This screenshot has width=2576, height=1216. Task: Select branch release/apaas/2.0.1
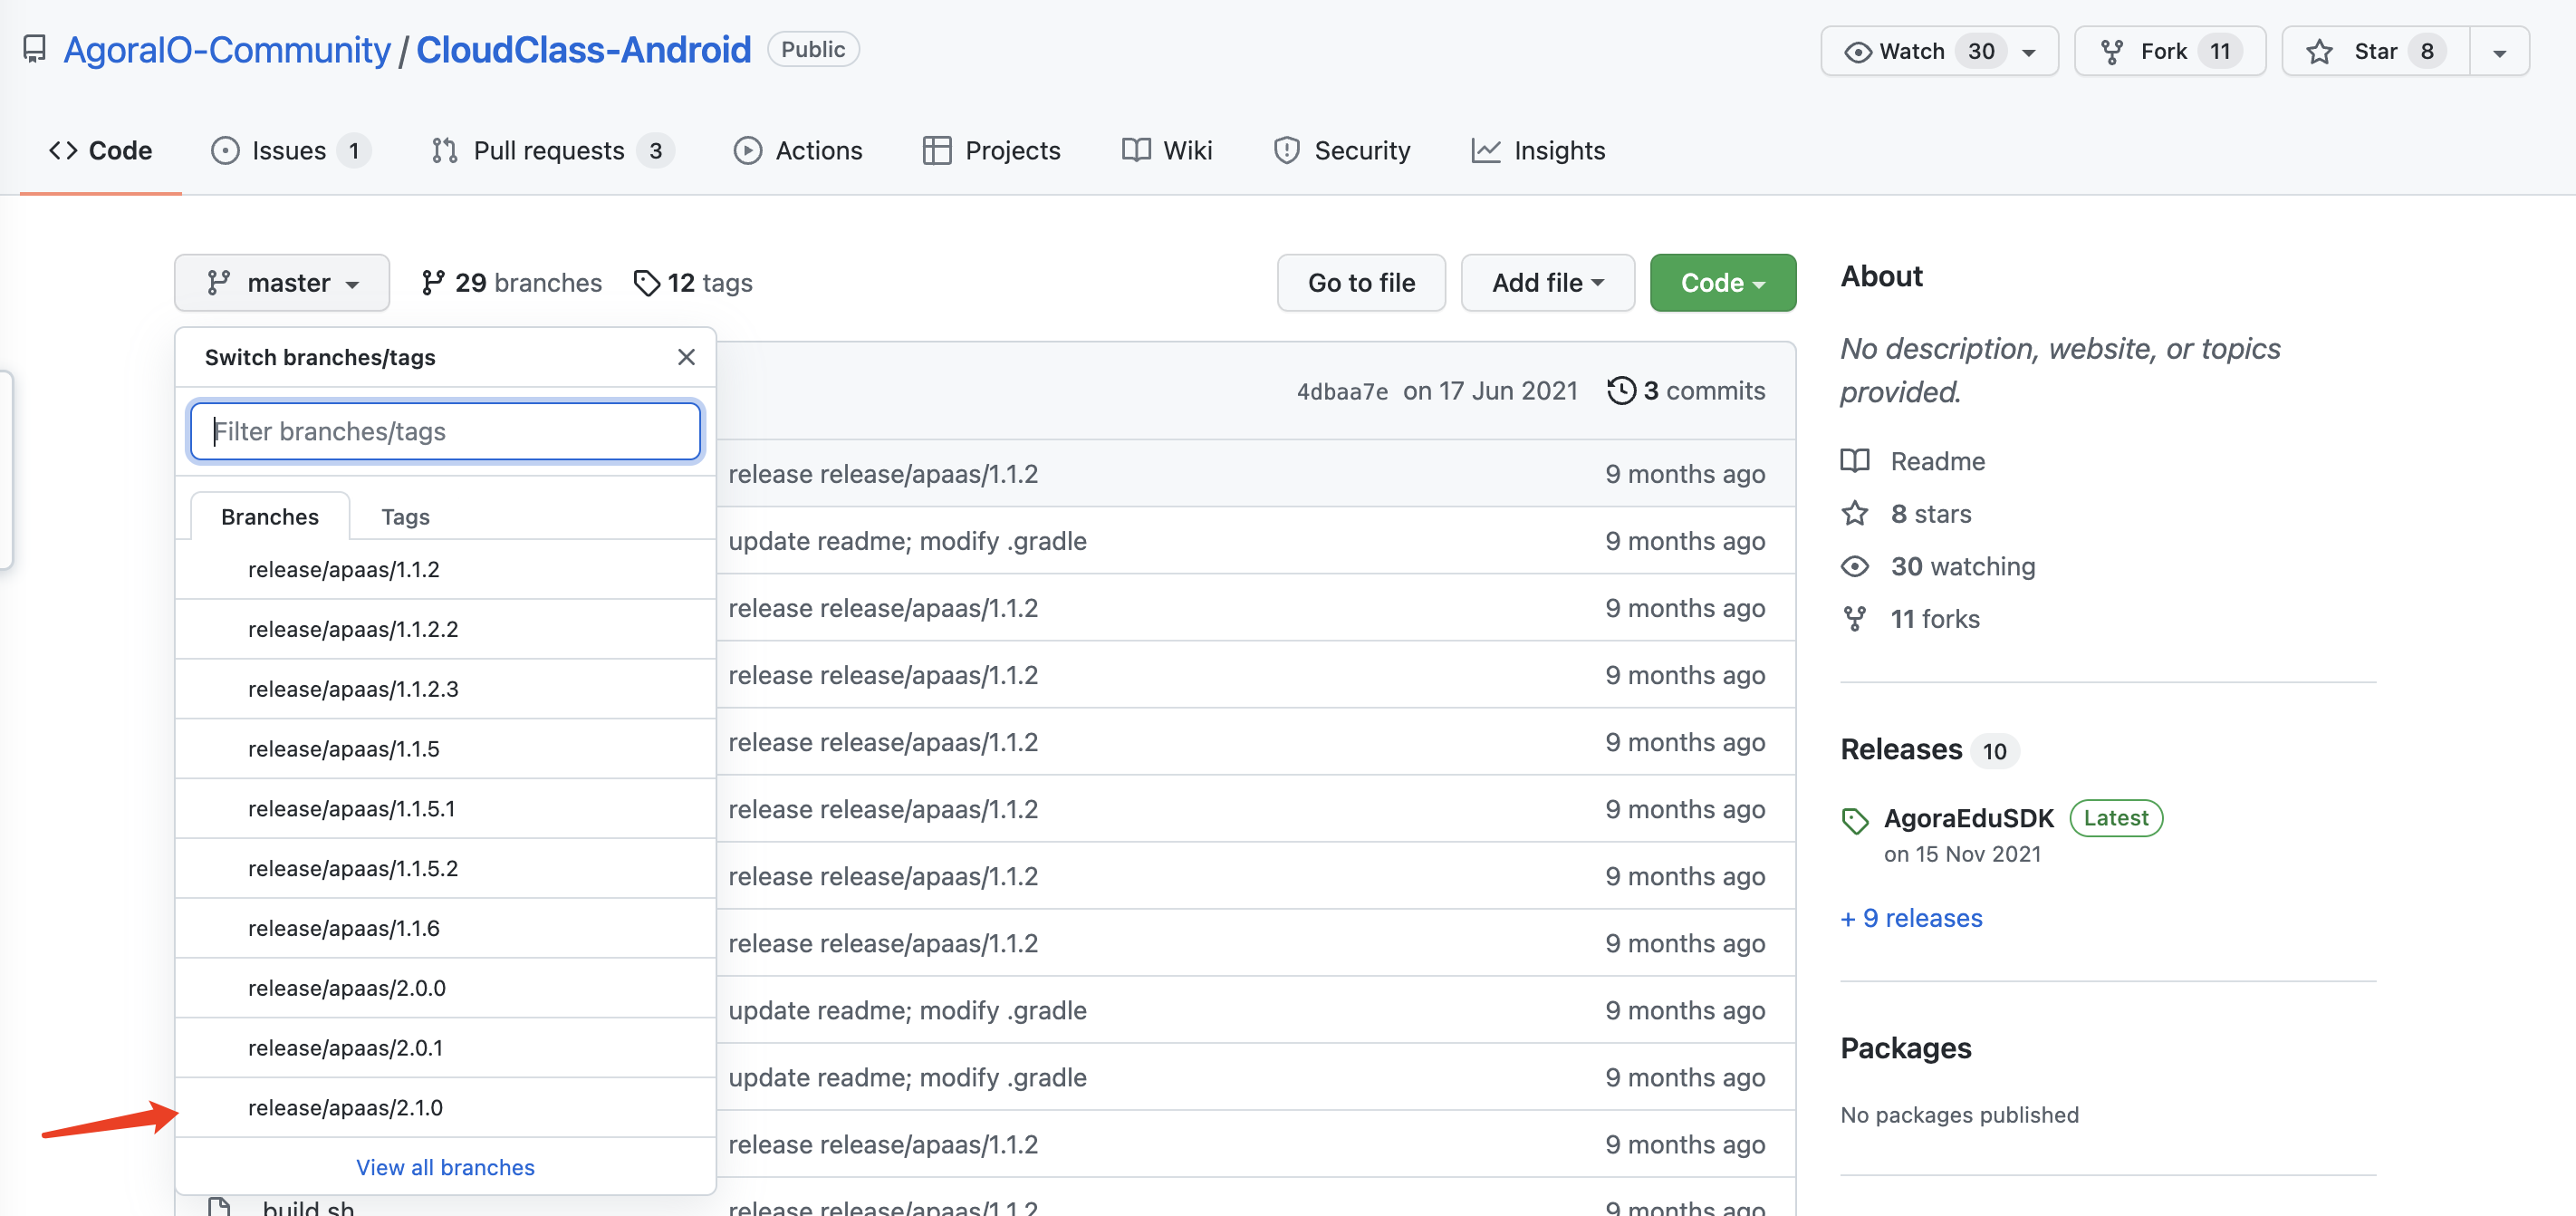tap(445, 1049)
